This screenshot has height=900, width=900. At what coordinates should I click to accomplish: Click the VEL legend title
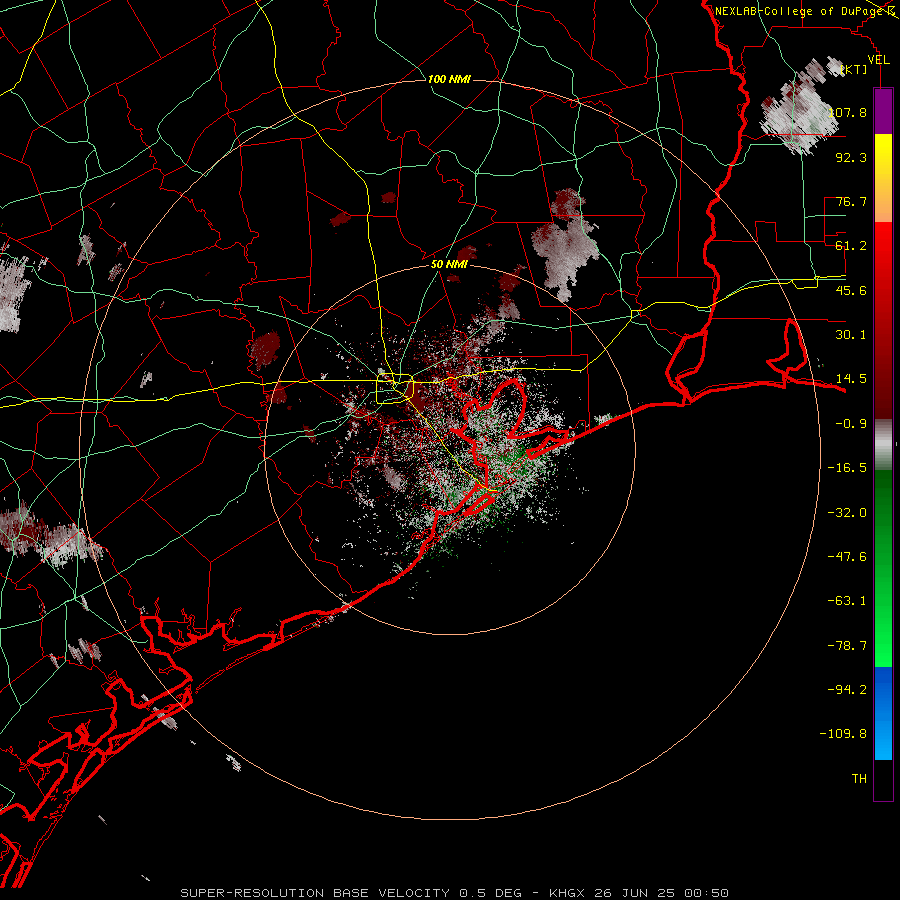(x=878, y=60)
